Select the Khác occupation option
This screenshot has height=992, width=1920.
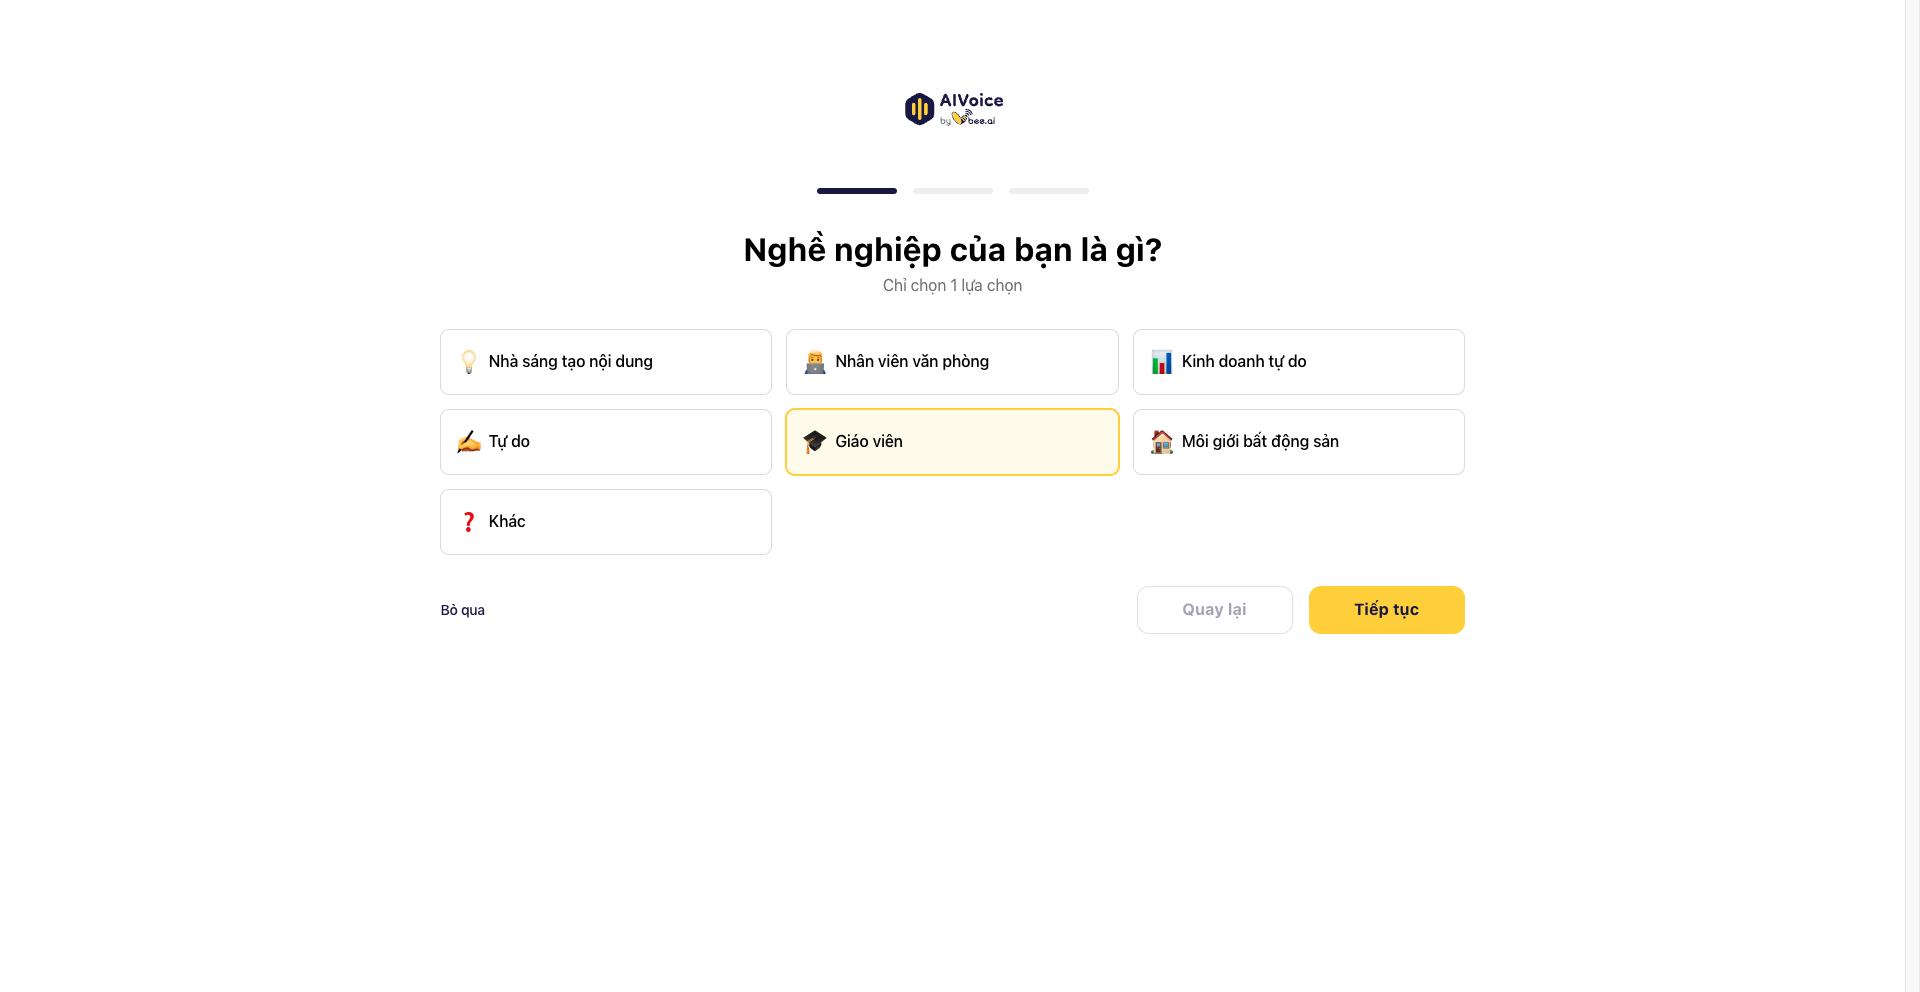(x=606, y=522)
